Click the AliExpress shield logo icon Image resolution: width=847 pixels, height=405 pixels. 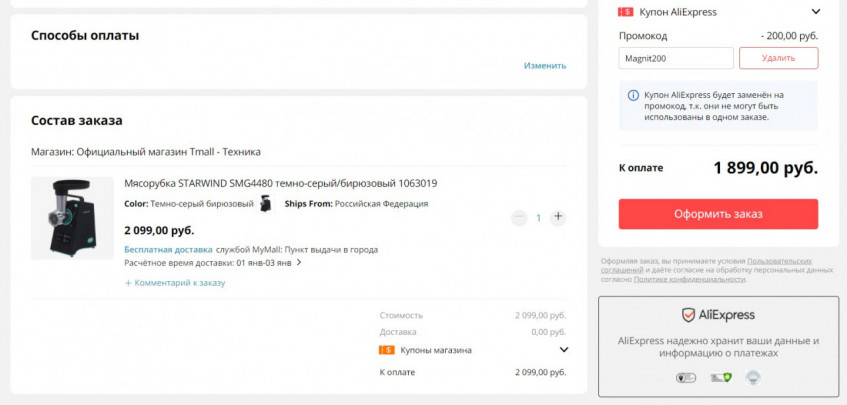(x=689, y=315)
